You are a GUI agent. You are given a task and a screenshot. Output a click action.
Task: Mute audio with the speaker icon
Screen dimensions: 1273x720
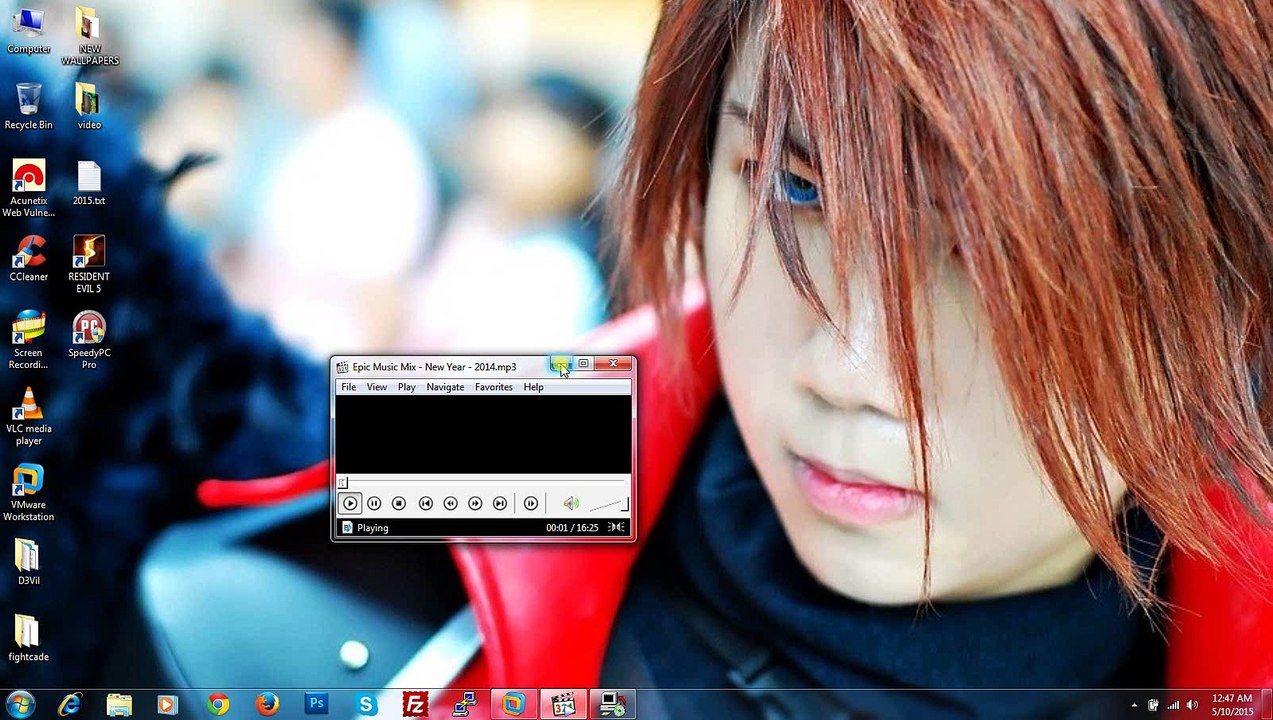click(570, 504)
